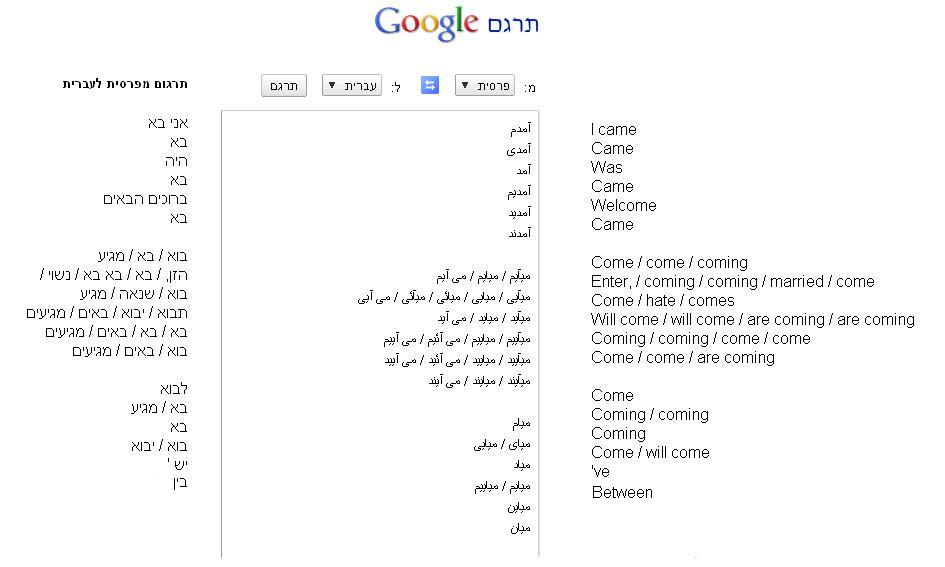Click the heading תרגום מפרסית לעברית
The height and width of the screenshot is (567, 945).
tap(125, 85)
